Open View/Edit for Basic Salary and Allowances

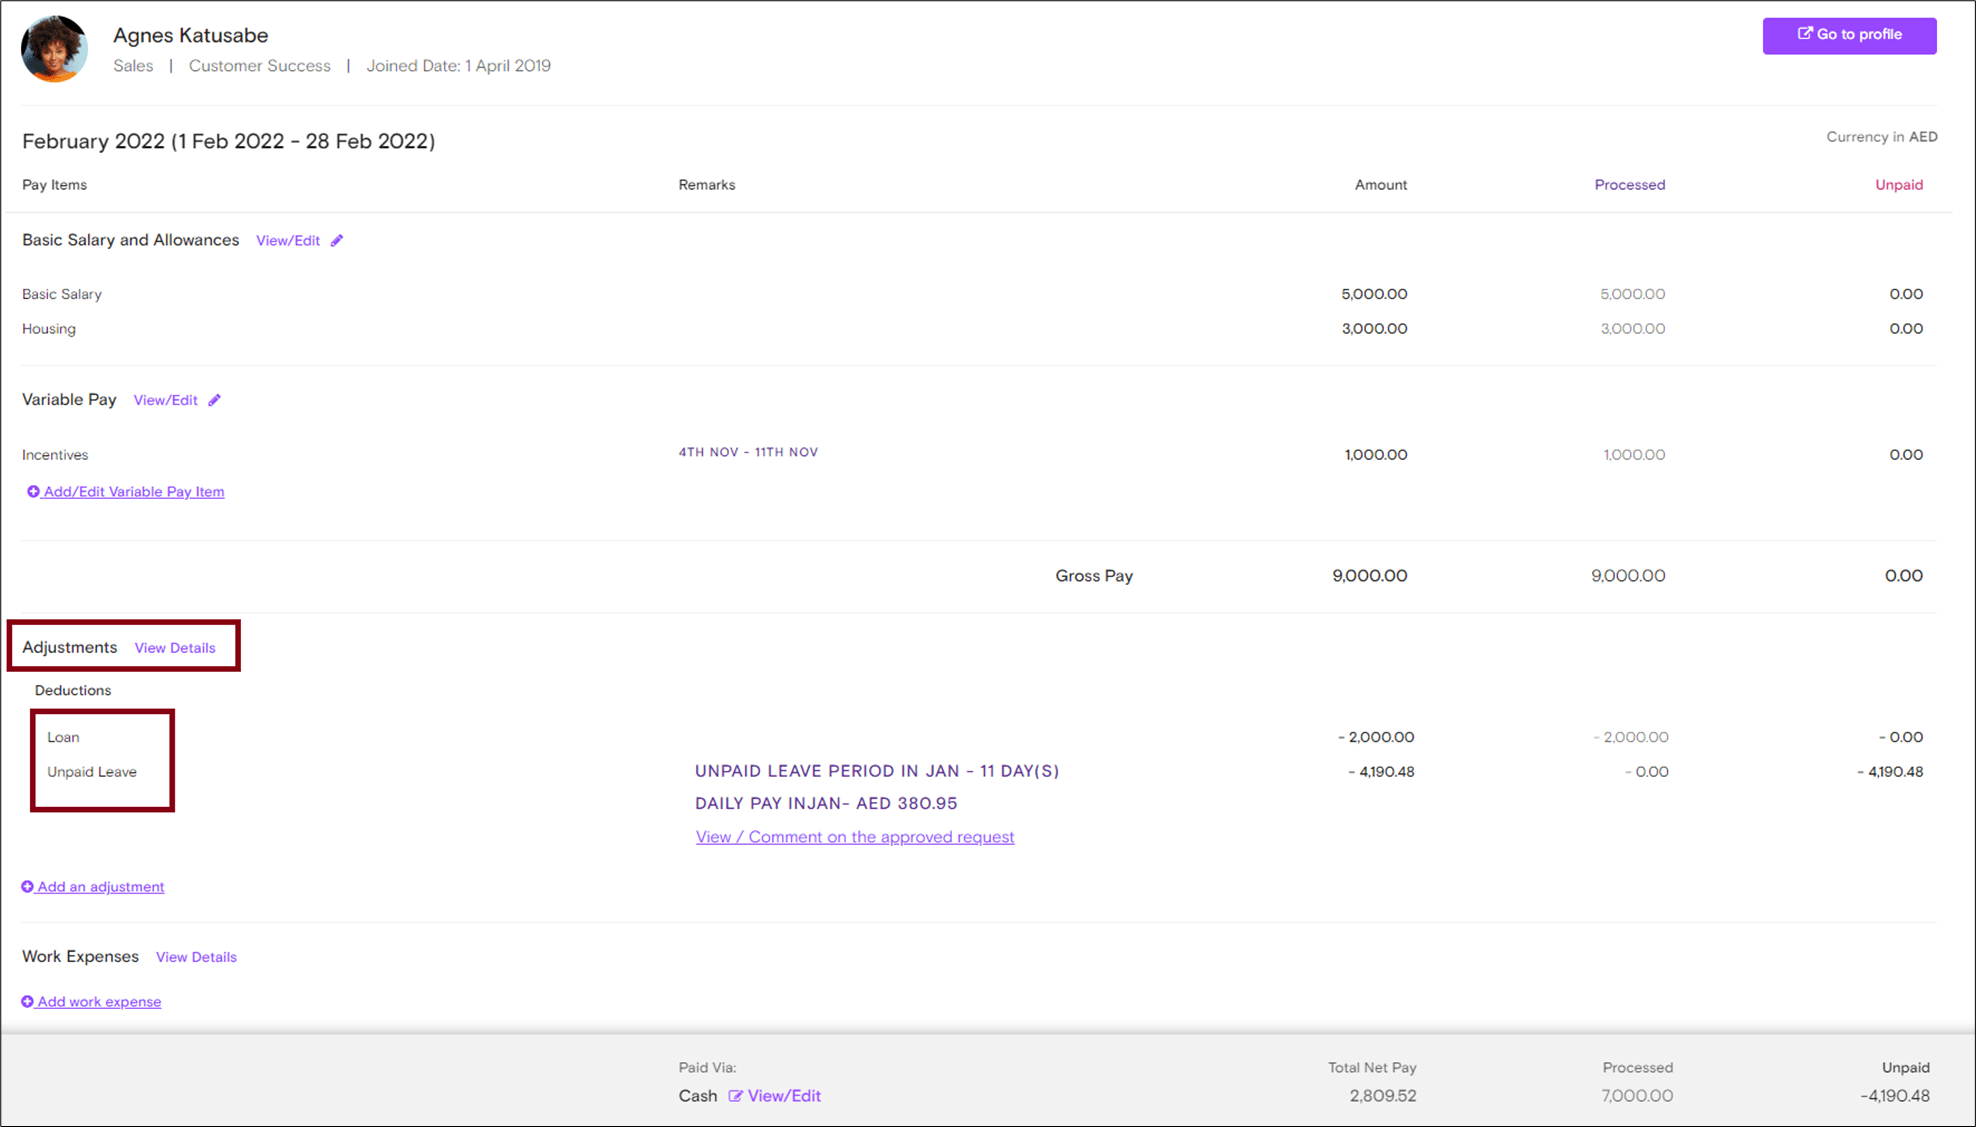point(288,241)
